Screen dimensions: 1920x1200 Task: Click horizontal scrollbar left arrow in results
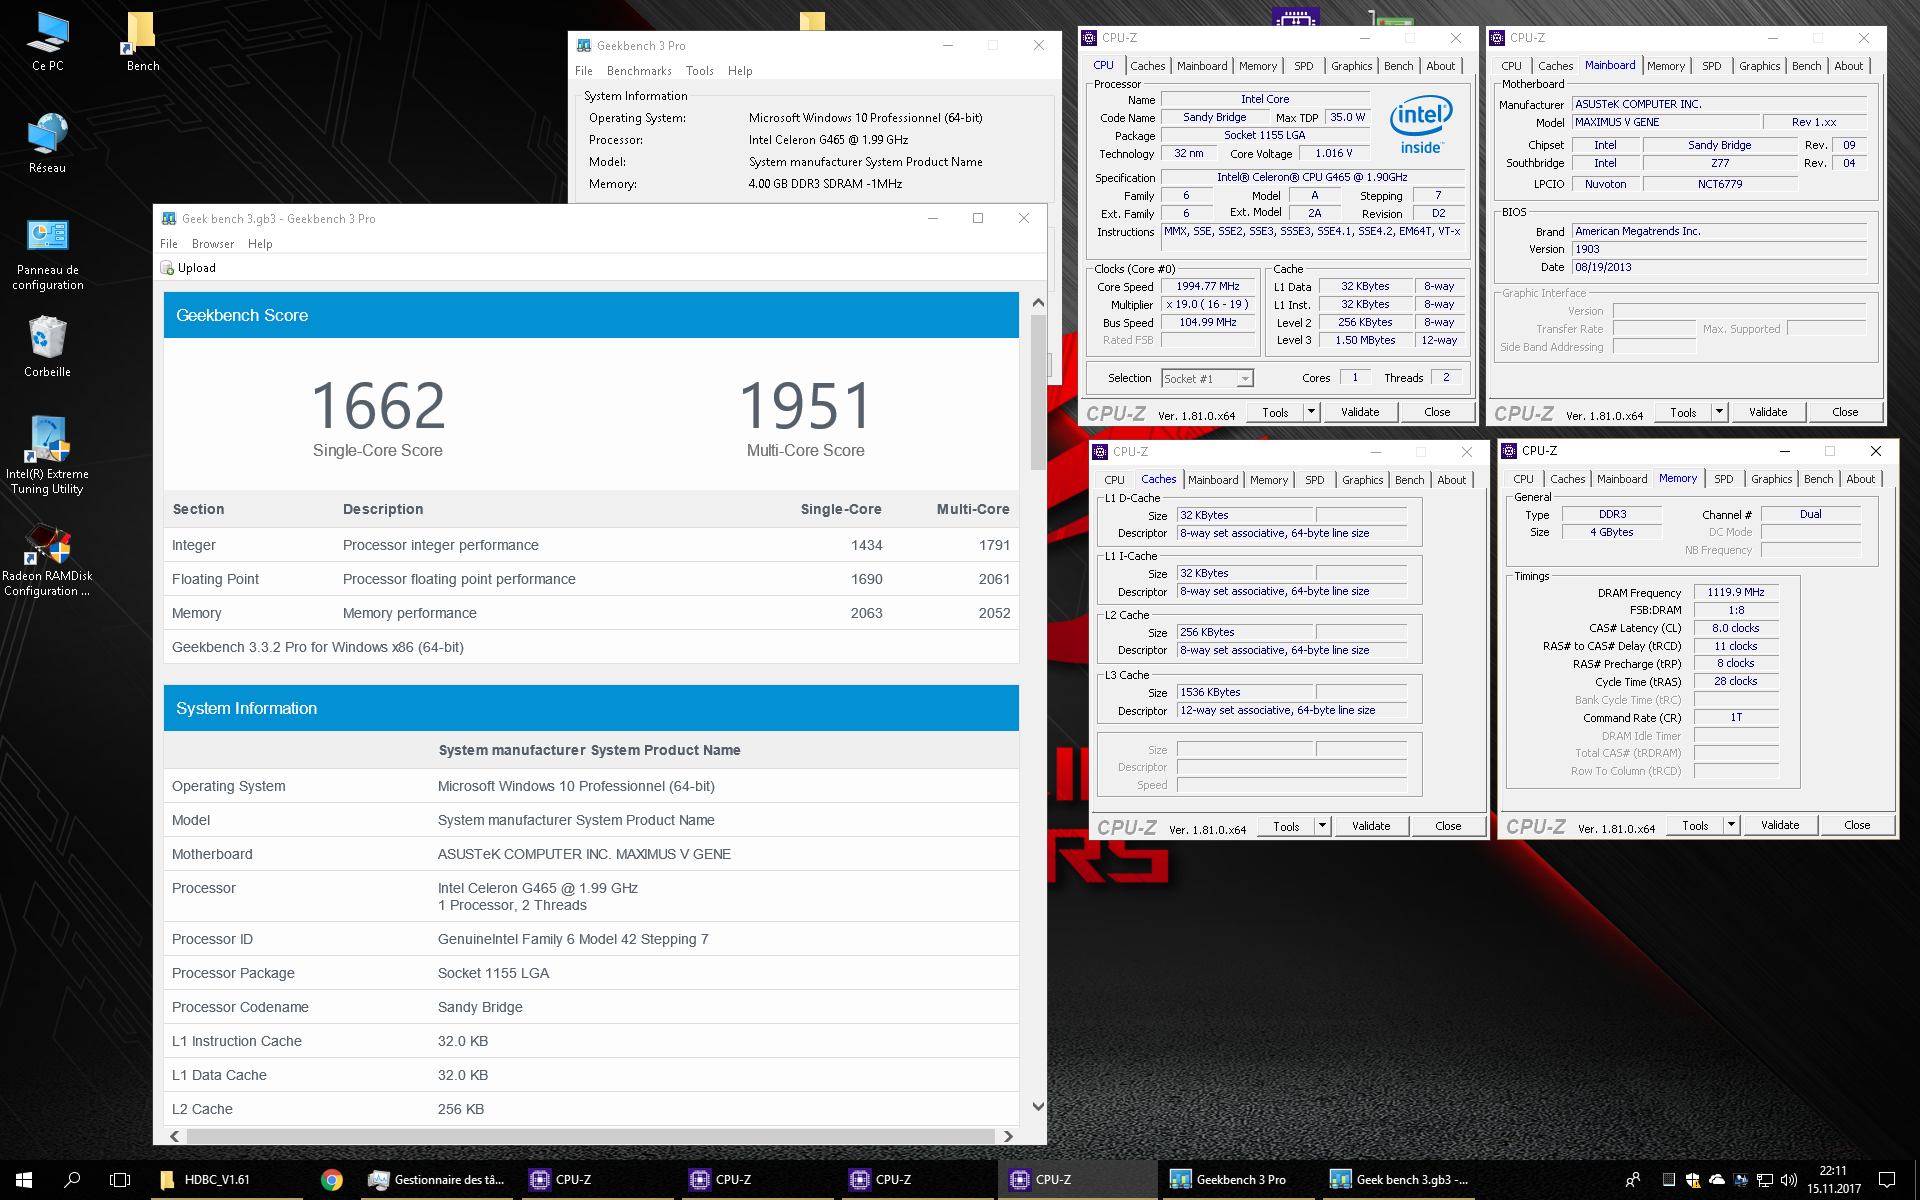click(175, 1136)
